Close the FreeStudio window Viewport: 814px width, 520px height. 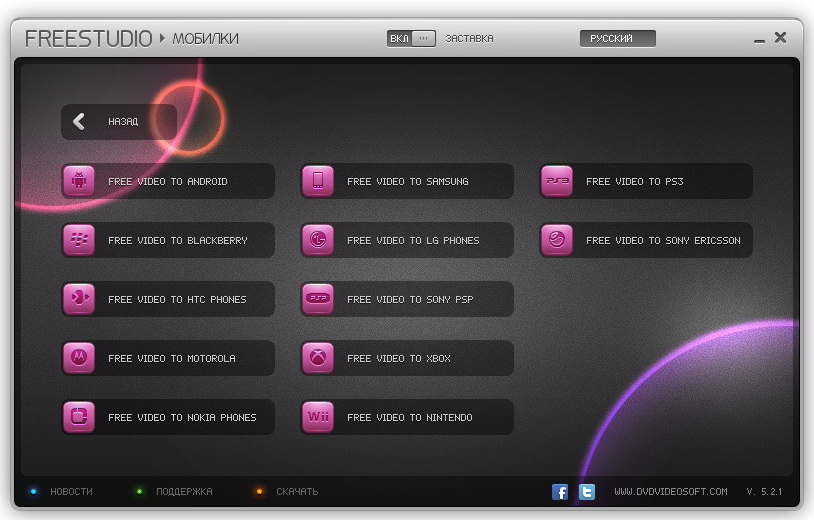pyautogui.click(x=780, y=37)
